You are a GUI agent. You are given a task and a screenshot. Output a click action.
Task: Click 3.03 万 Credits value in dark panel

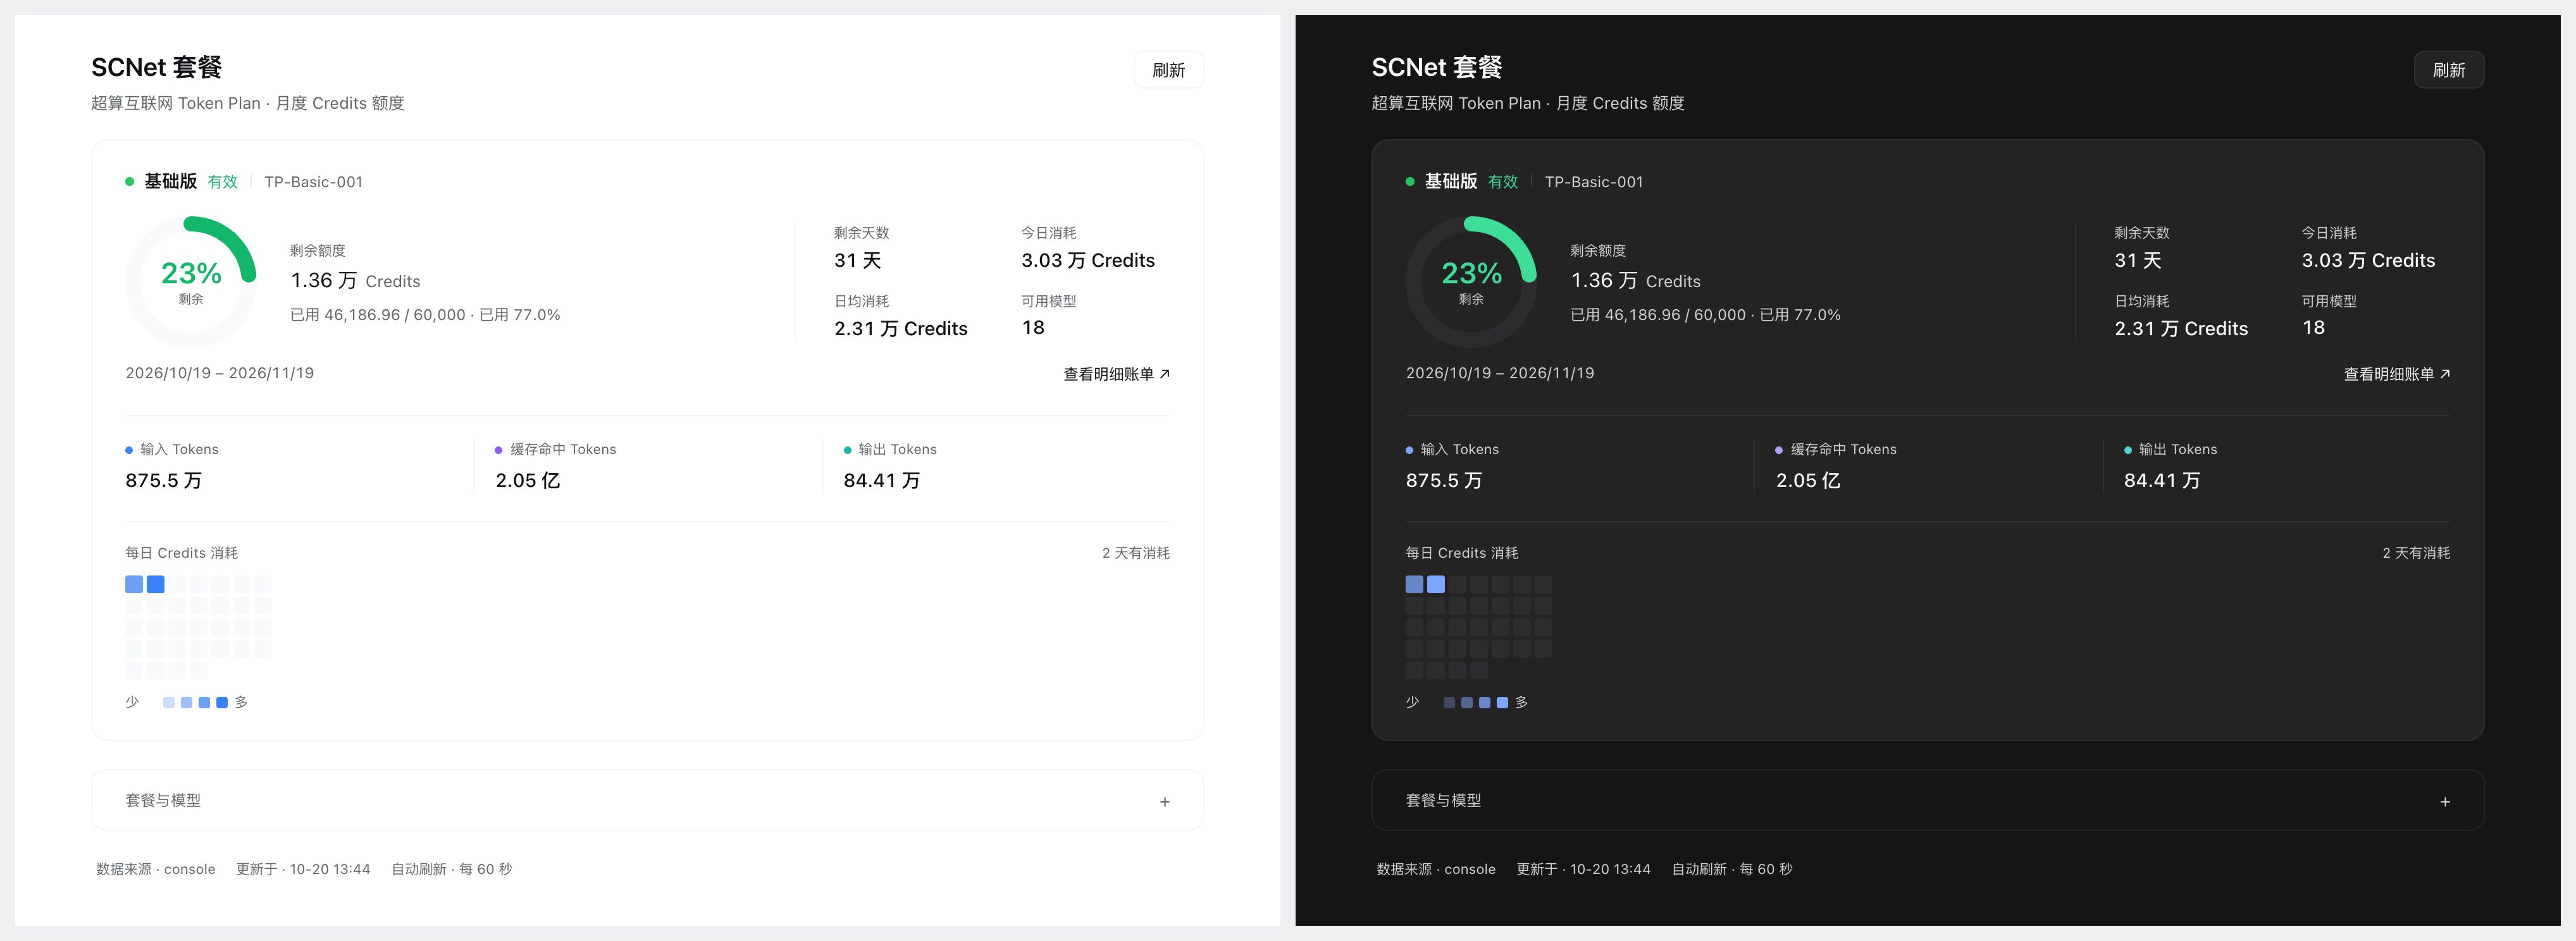point(2368,261)
